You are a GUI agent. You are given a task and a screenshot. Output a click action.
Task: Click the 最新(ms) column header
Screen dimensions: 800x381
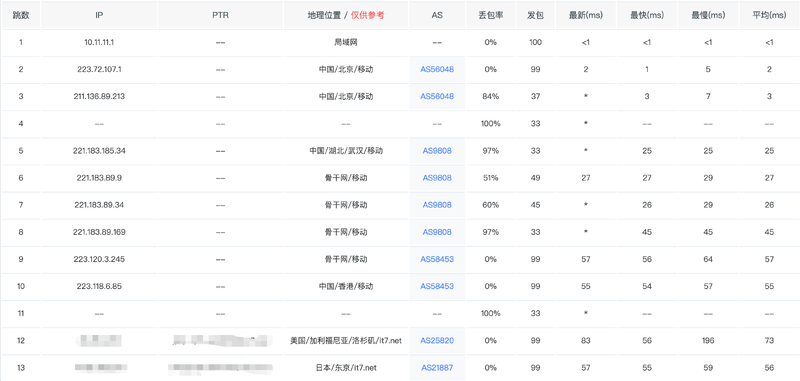(586, 15)
